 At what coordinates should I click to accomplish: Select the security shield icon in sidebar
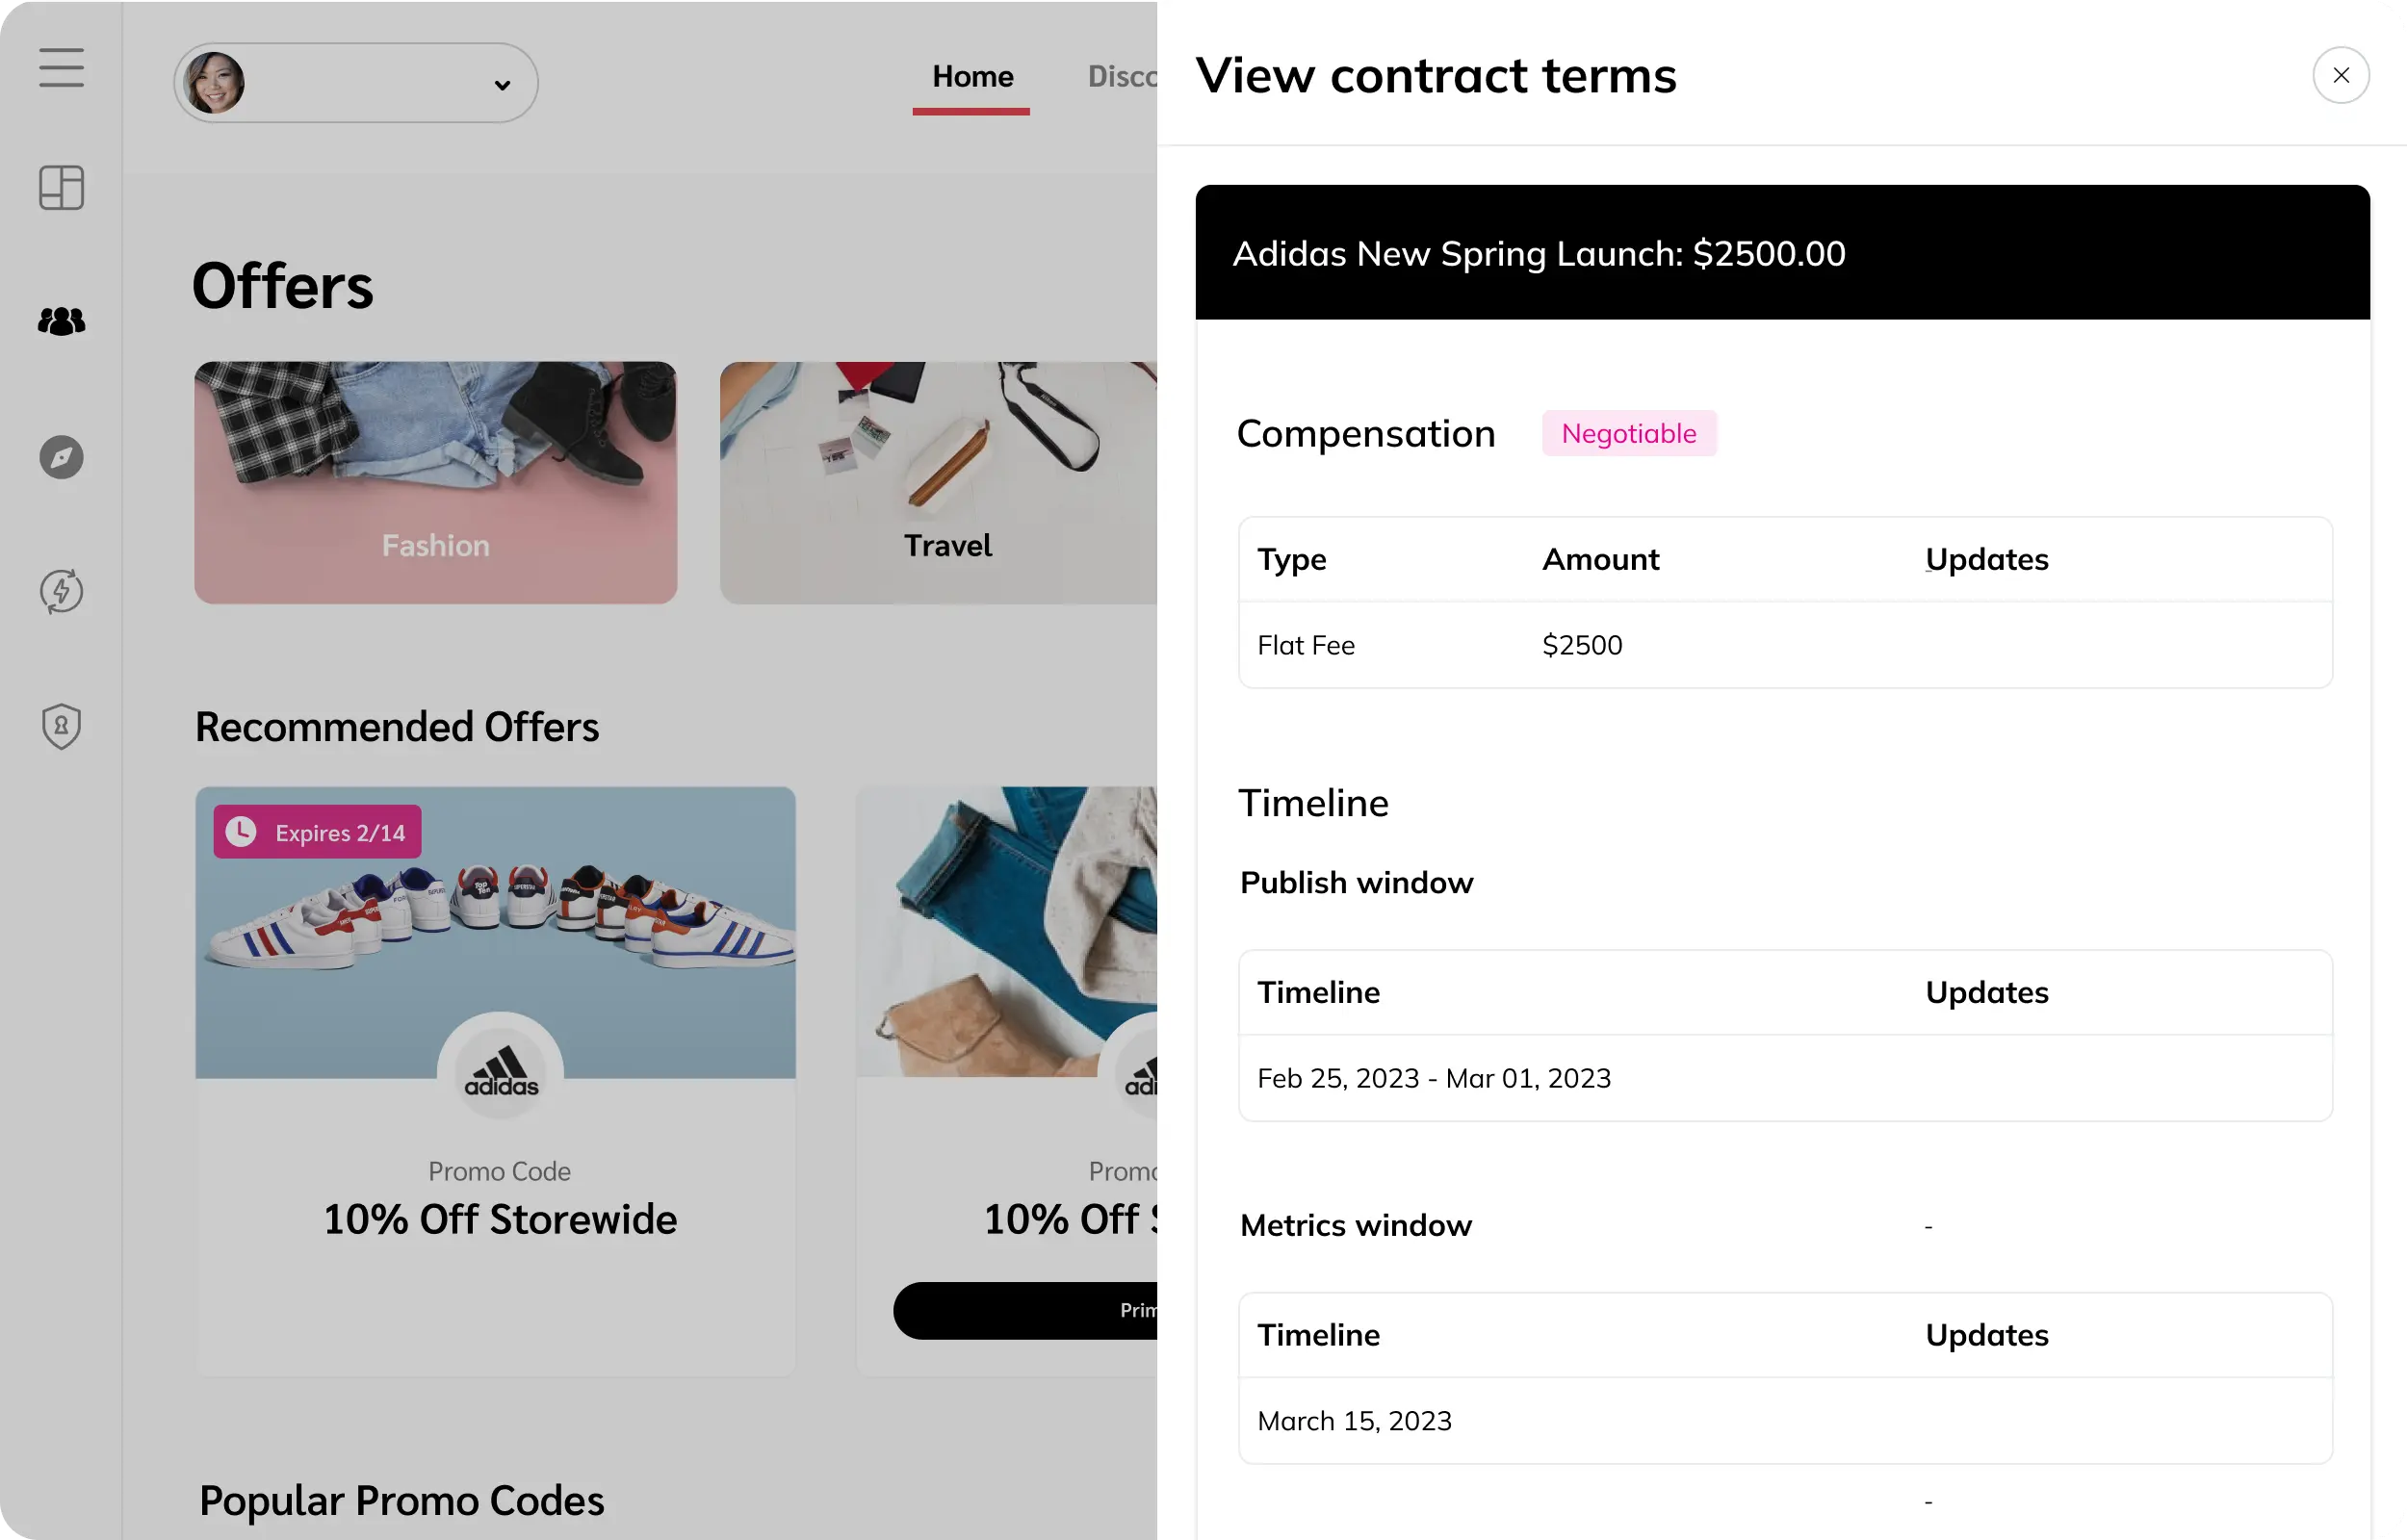61,726
